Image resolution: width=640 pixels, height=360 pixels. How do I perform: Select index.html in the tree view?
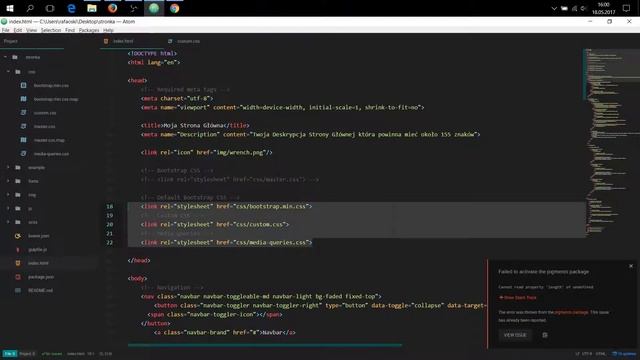(38, 263)
